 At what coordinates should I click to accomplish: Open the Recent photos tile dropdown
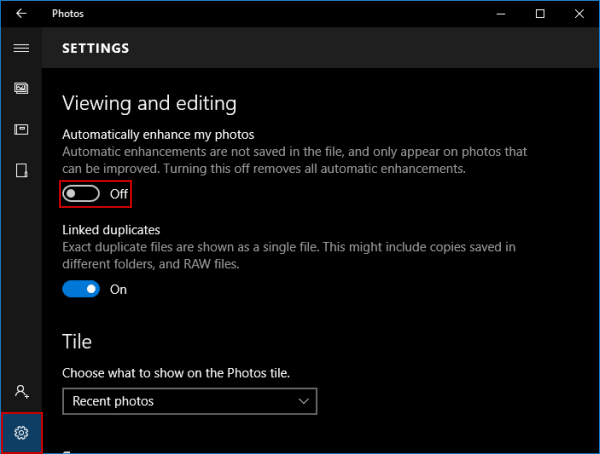click(189, 401)
